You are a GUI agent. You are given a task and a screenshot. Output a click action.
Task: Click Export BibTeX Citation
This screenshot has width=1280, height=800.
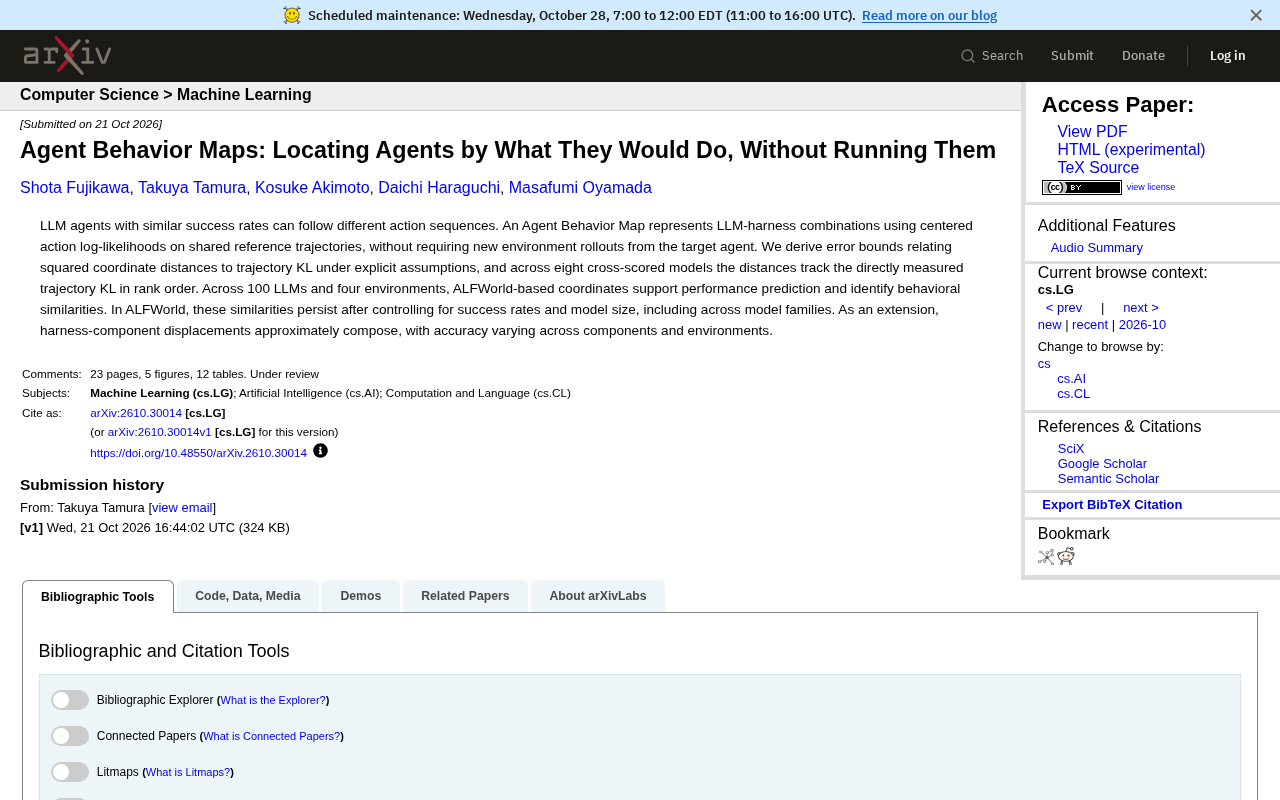(x=1112, y=505)
